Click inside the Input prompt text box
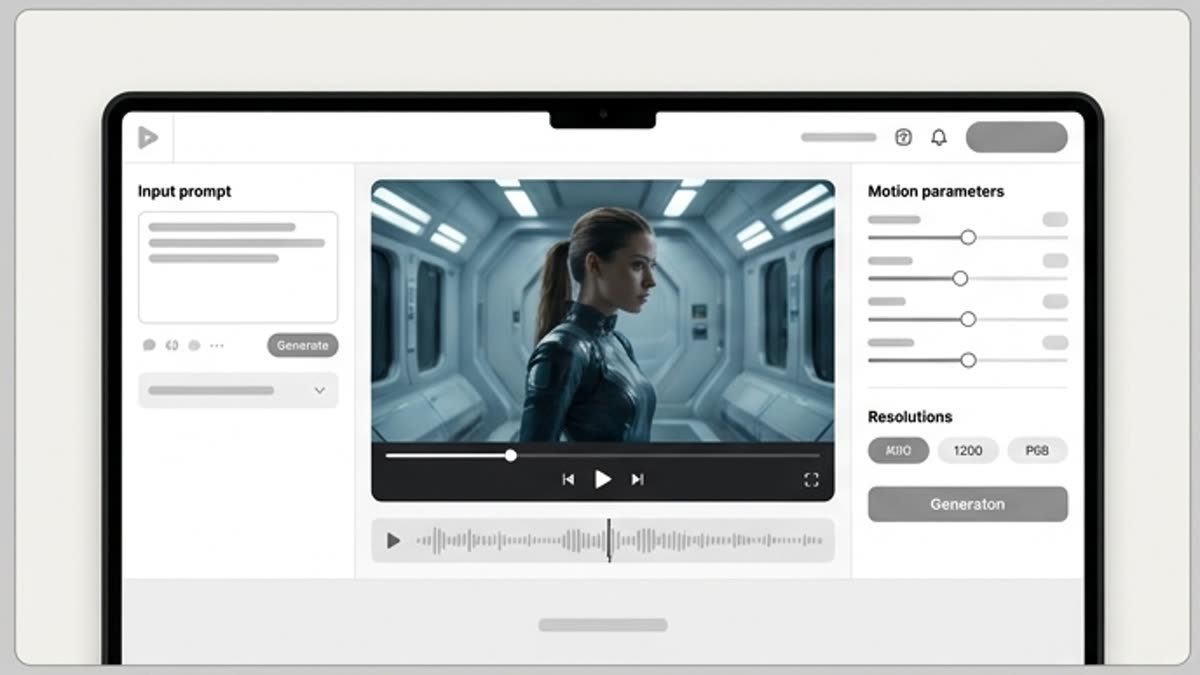This screenshot has width=1200, height=675. point(238,267)
